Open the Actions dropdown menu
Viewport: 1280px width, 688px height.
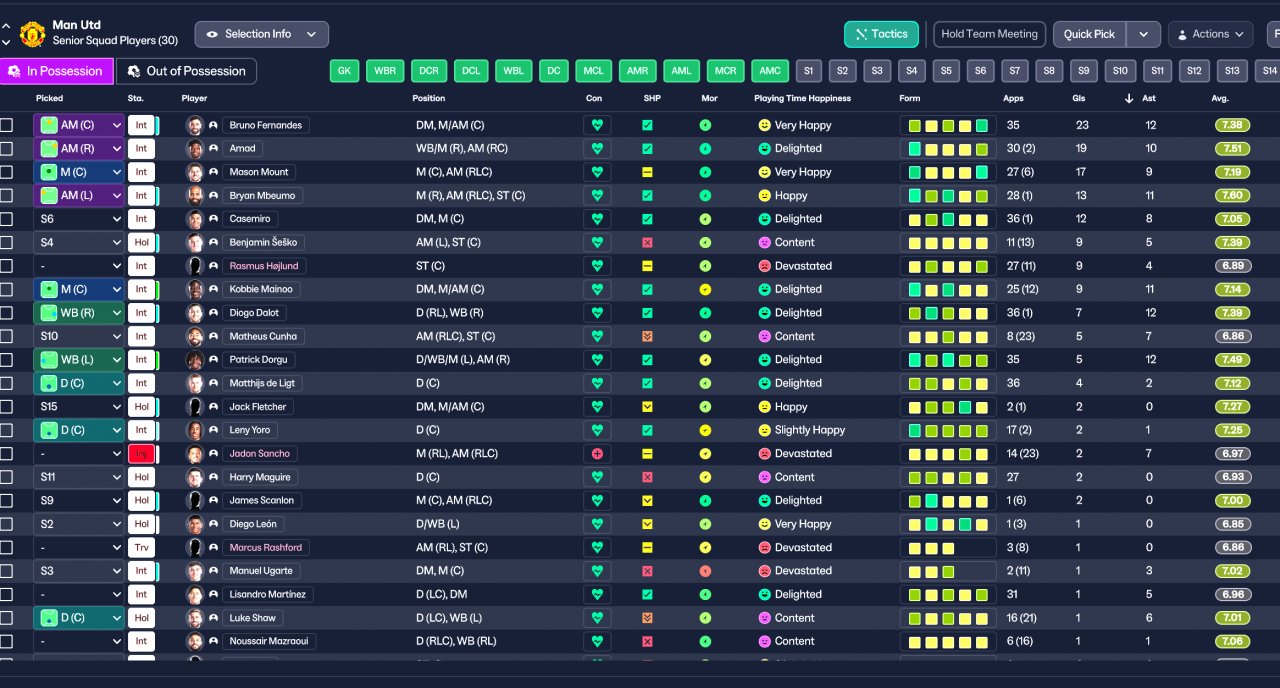(1210, 34)
